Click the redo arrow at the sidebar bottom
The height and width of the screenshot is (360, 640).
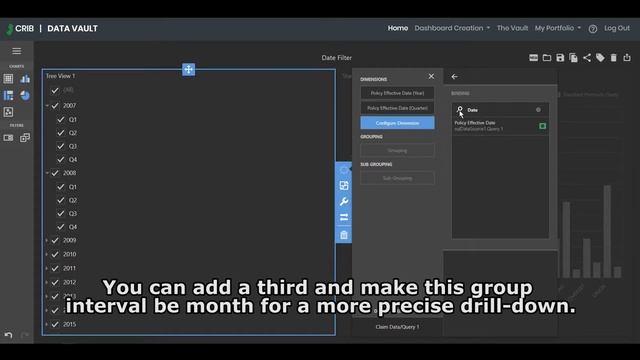click(25, 336)
